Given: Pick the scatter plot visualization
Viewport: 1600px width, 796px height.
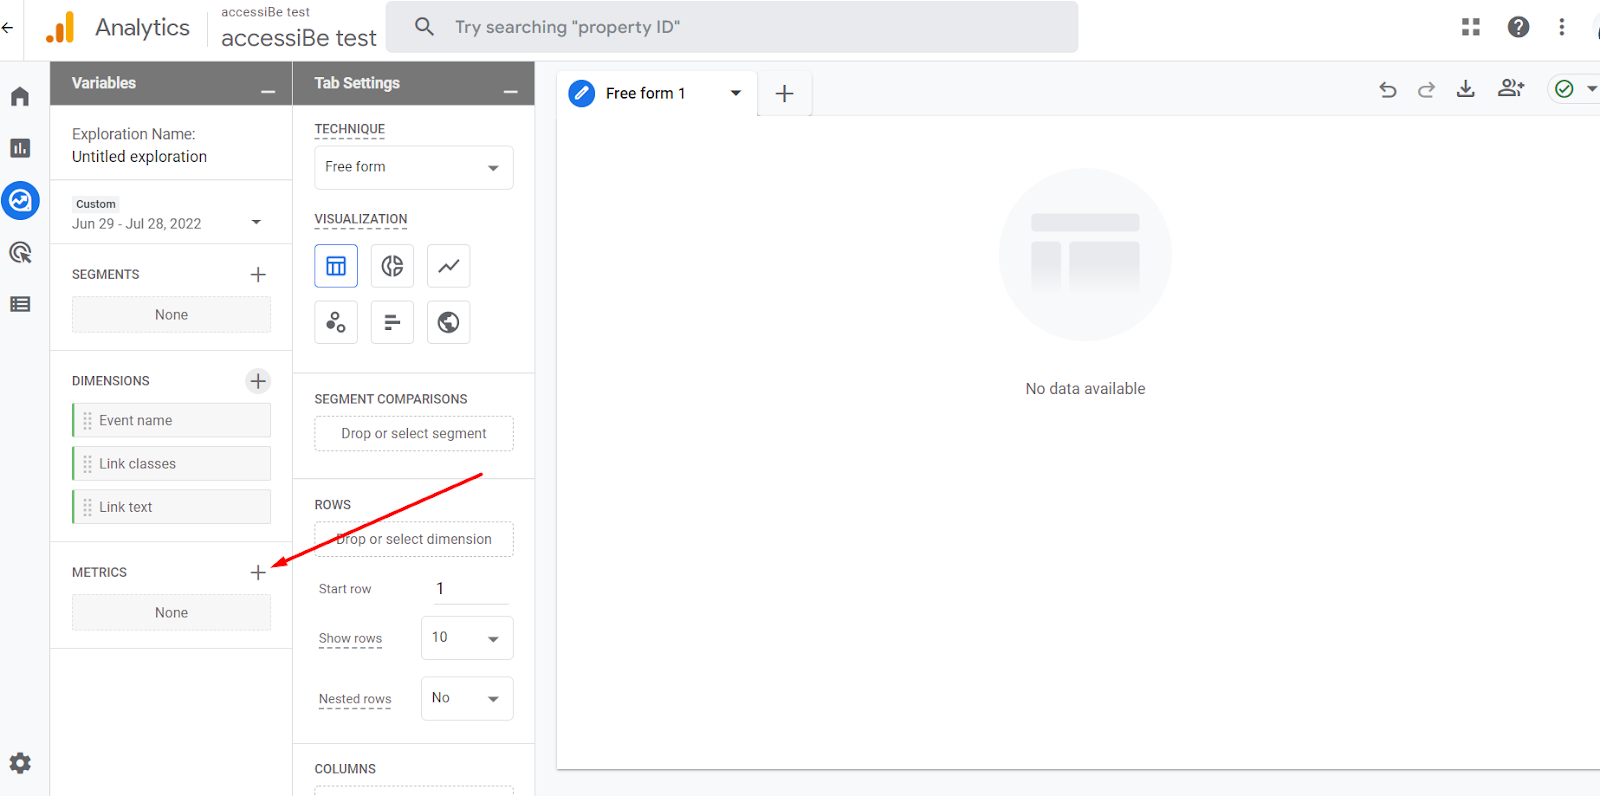Looking at the screenshot, I should (336, 322).
